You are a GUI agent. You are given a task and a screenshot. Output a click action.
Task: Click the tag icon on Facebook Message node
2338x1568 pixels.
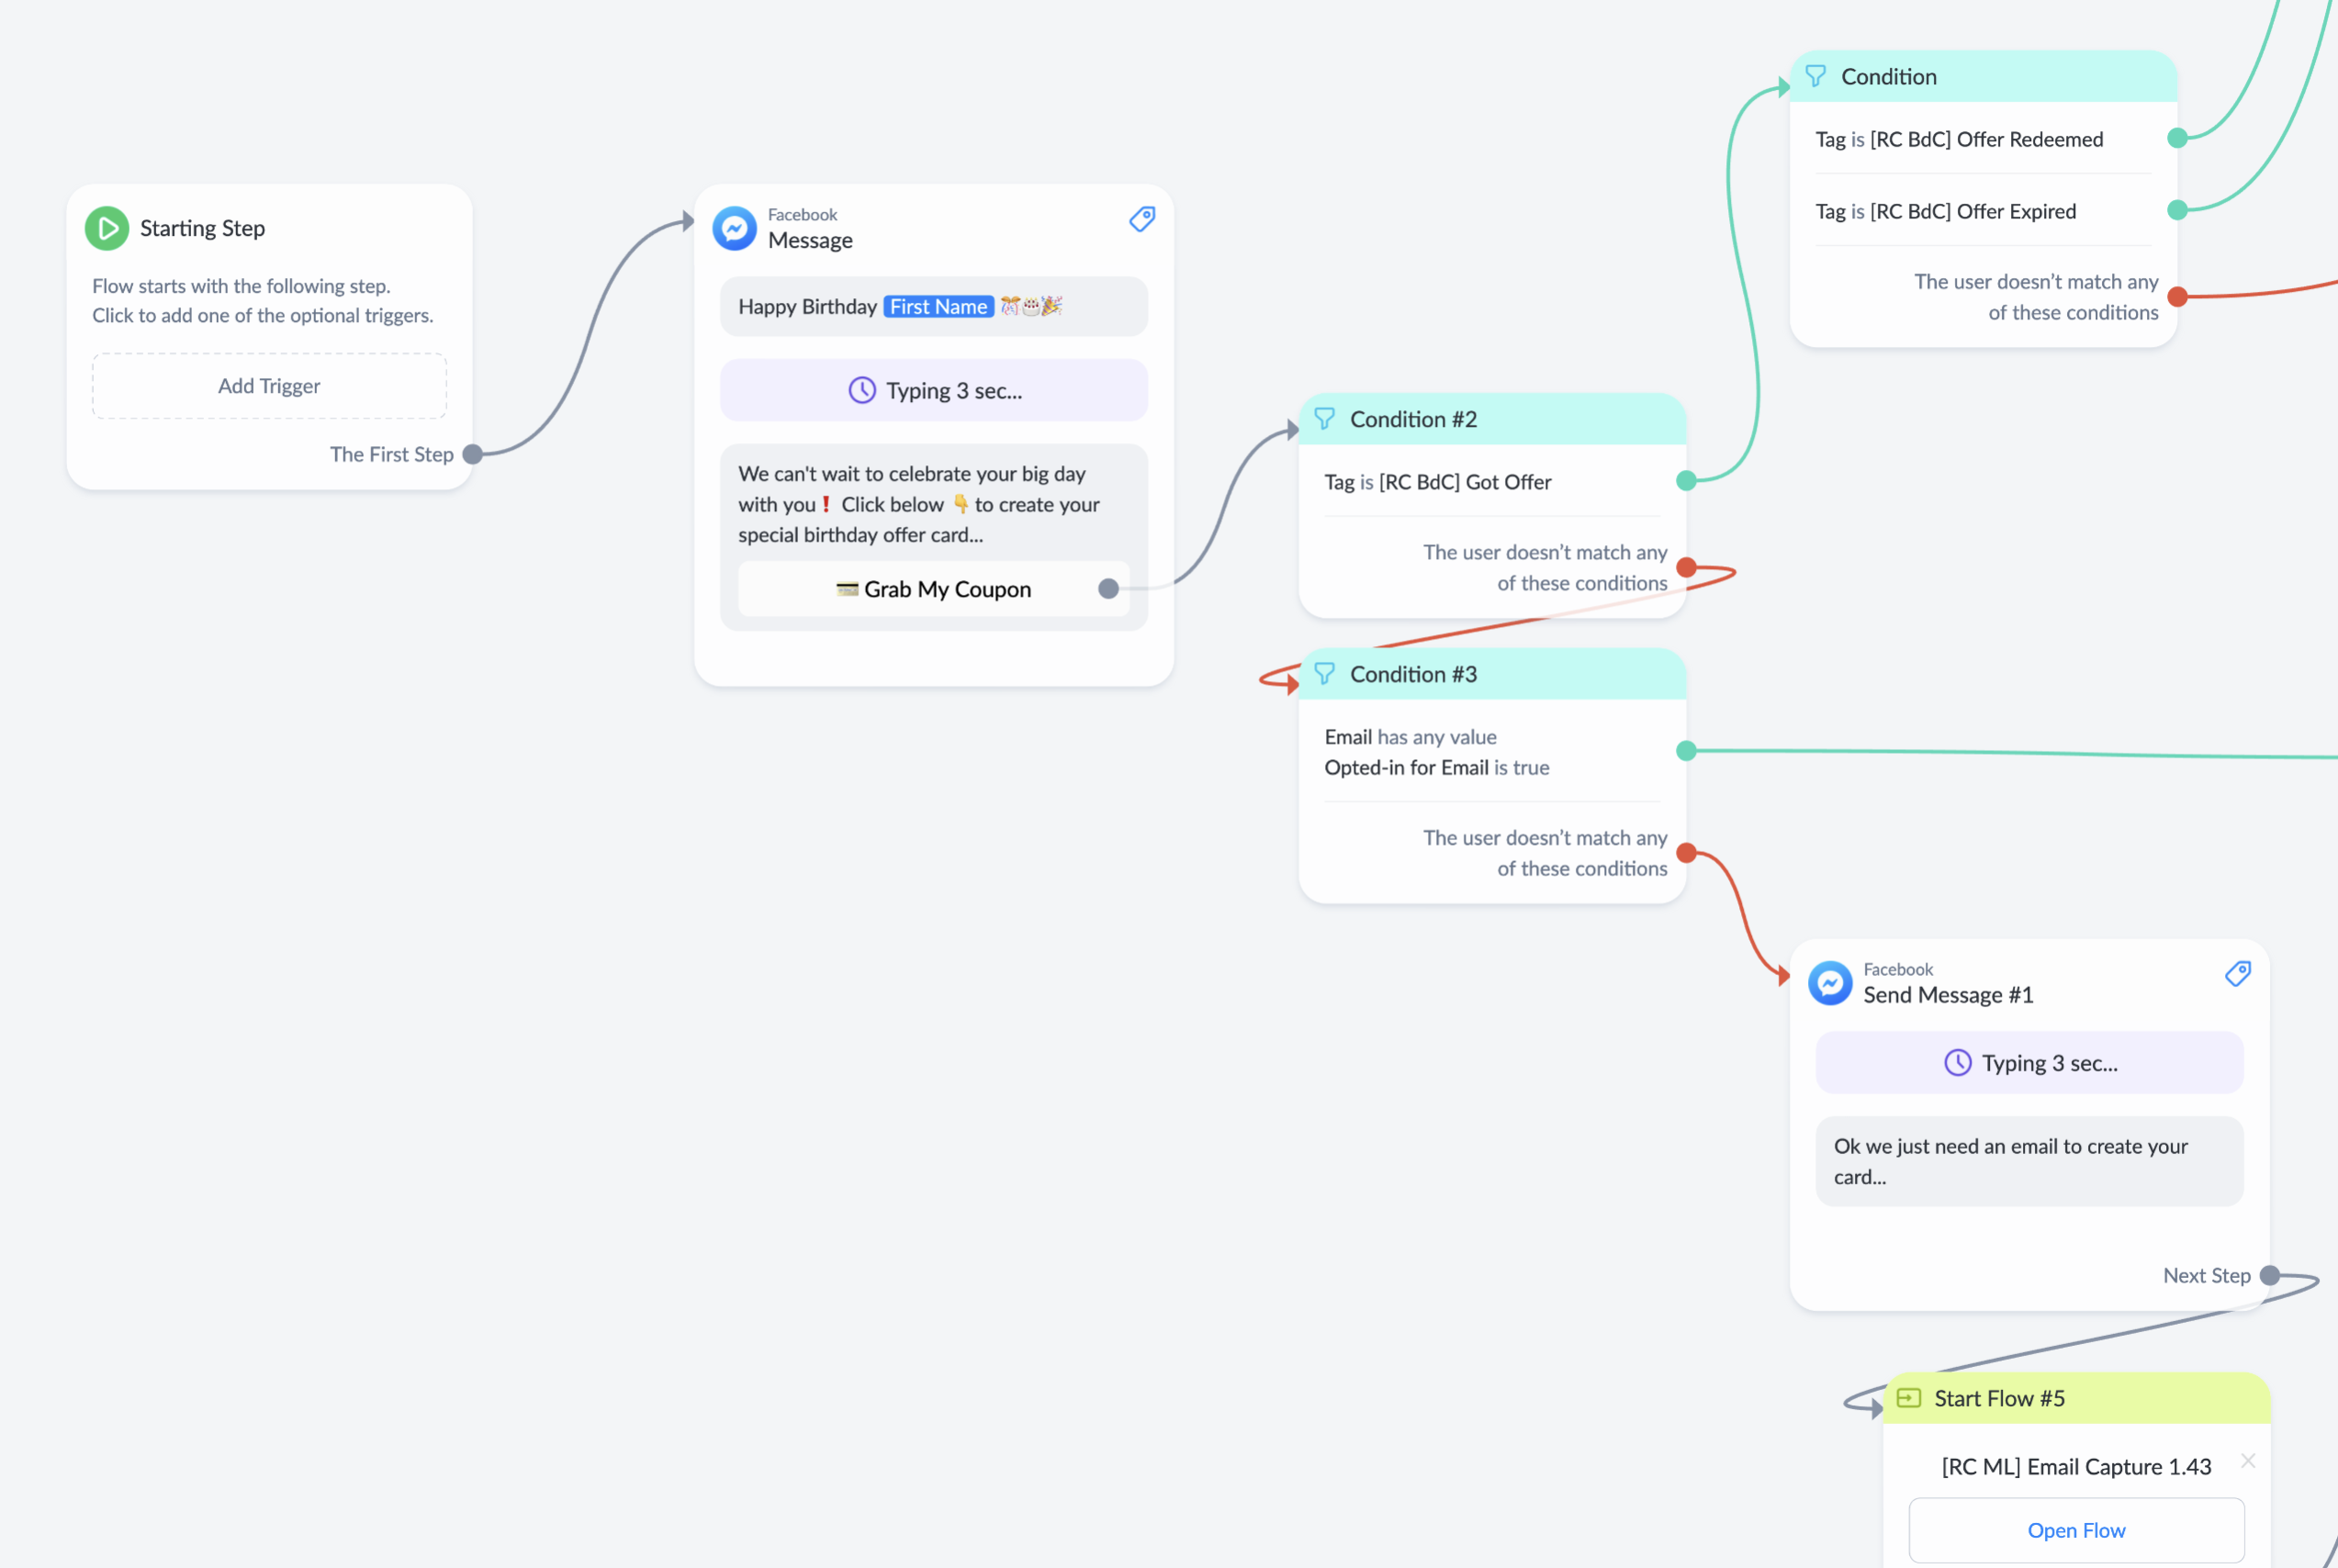tap(1142, 219)
